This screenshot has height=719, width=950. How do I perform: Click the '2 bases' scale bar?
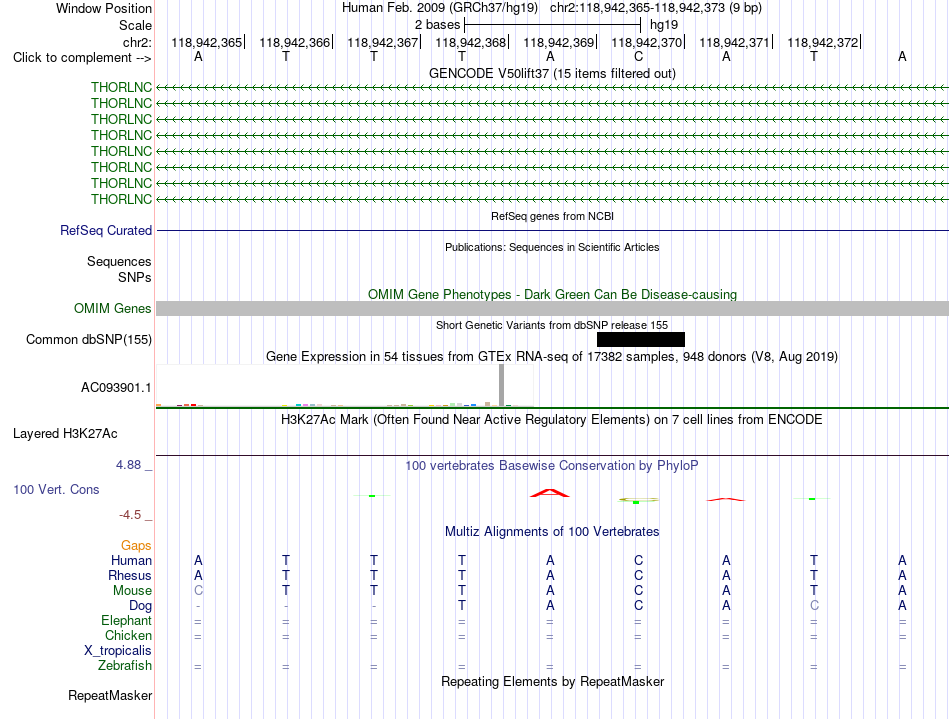[552, 25]
